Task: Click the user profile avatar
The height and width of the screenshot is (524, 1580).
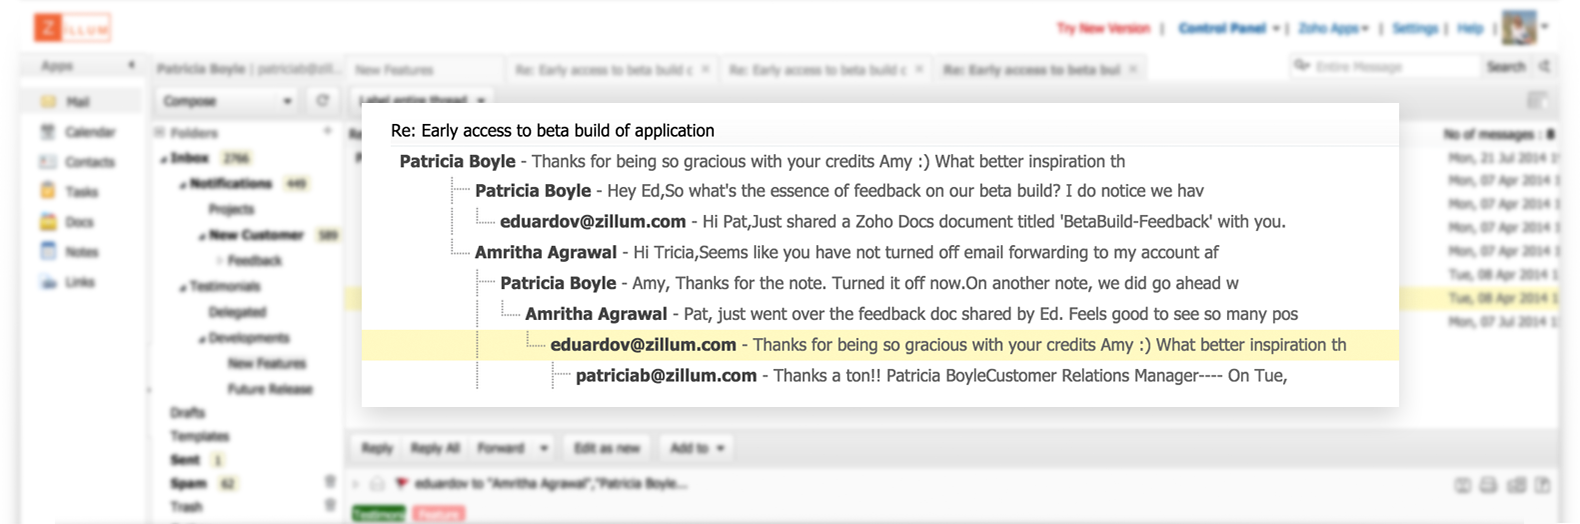Action: pos(1519,28)
